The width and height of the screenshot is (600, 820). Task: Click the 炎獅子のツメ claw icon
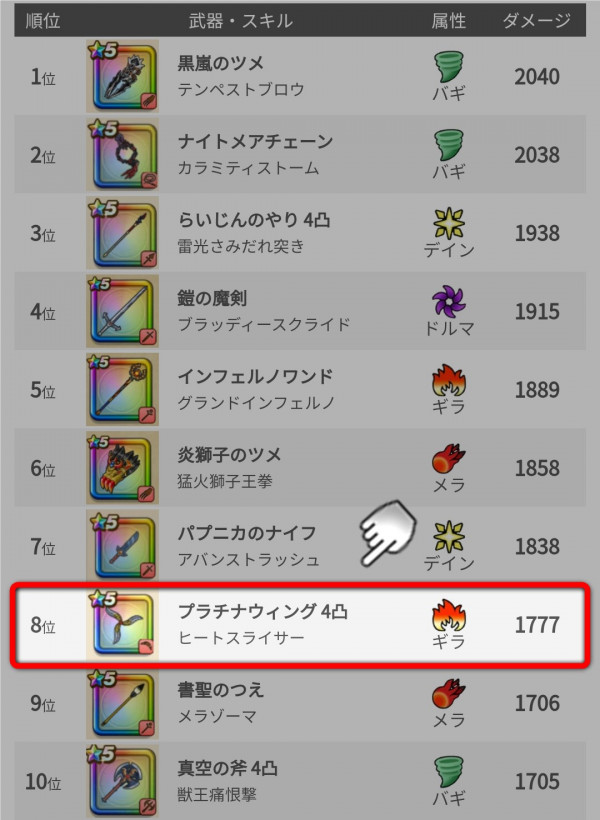tap(122, 468)
